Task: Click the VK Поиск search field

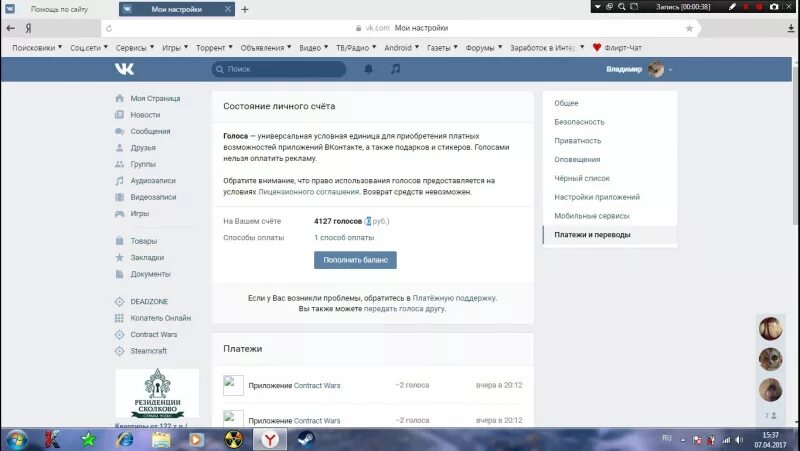Action: pyautogui.click(x=279, y=69)
